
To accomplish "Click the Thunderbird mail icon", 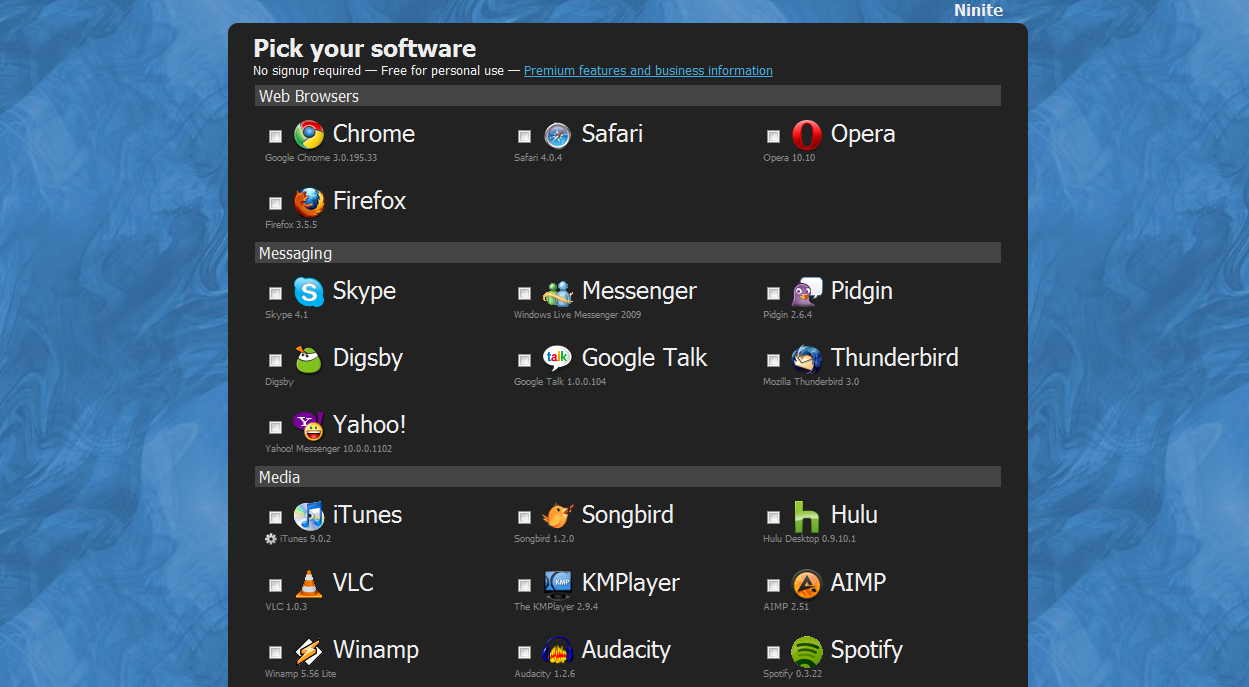I will pos(806,359).
